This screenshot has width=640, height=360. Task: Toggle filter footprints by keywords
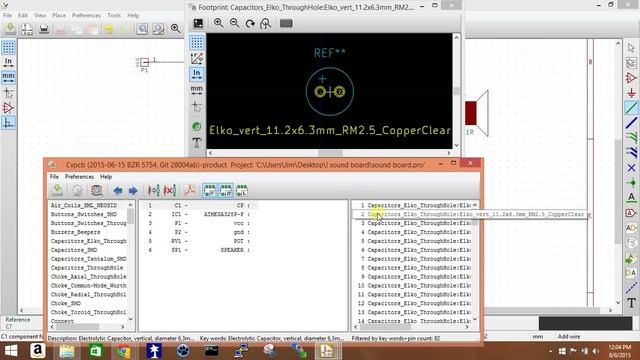[209, 190]
